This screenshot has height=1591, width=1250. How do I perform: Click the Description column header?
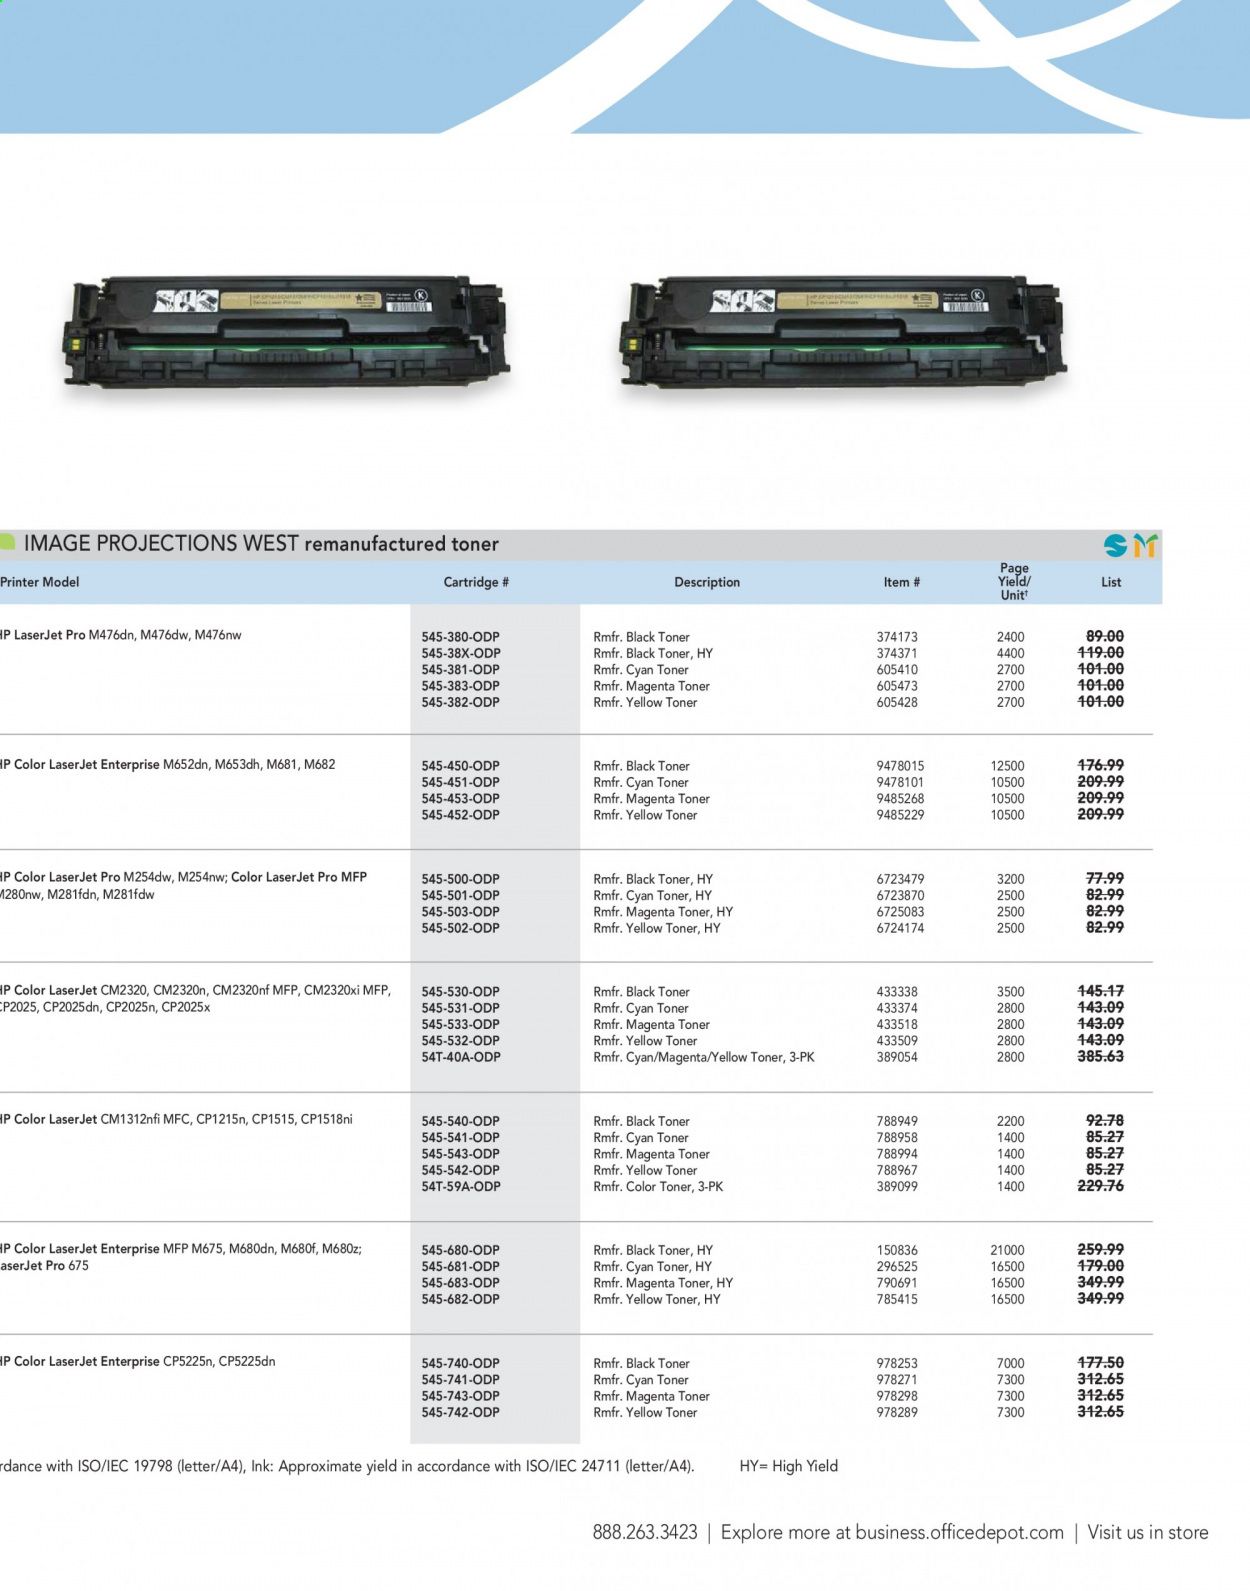707,582
